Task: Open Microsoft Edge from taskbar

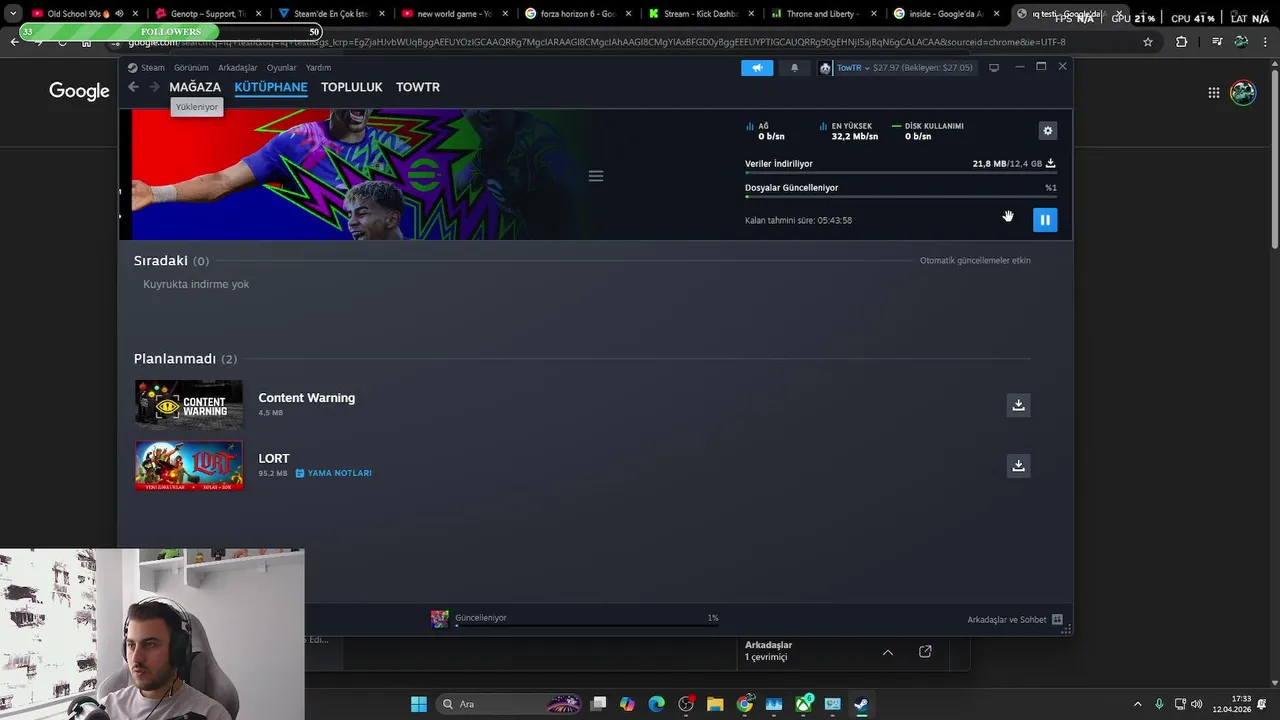Action: coord(656,704)
